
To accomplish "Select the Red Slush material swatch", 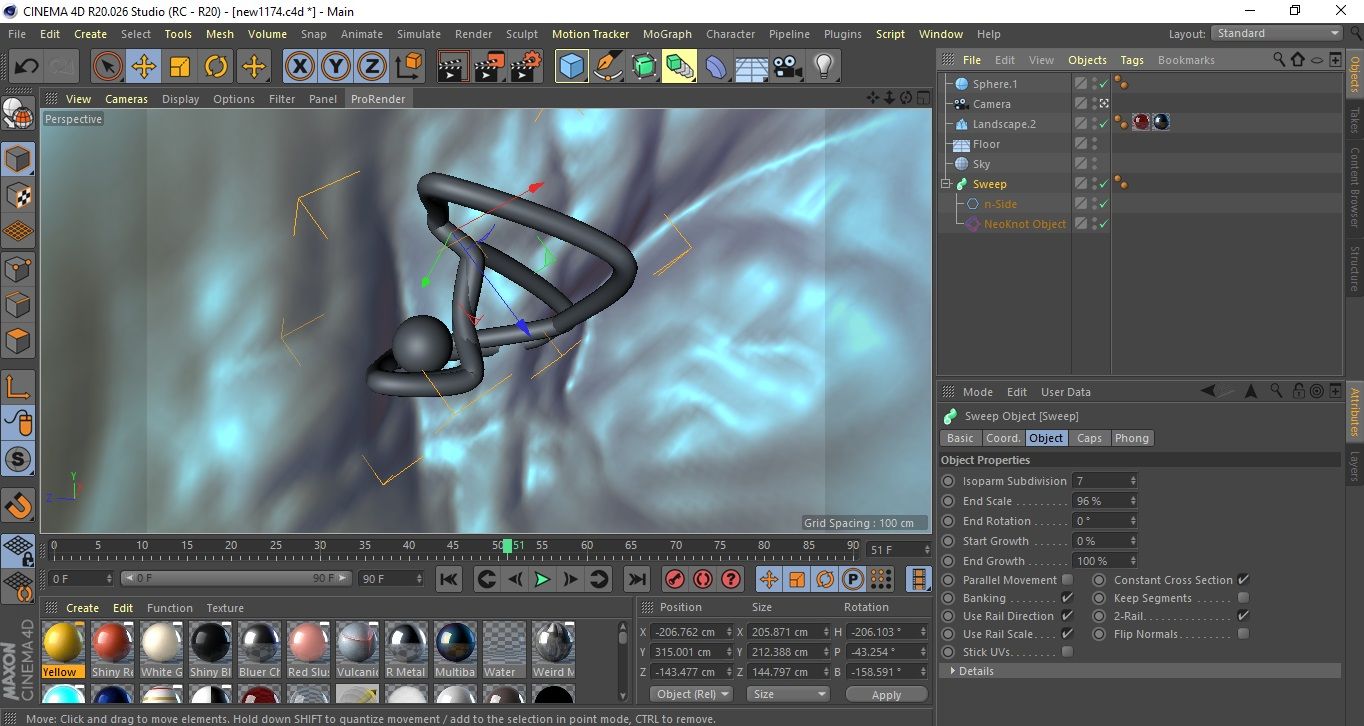I will pyautogui.click(x=308, y=650).
